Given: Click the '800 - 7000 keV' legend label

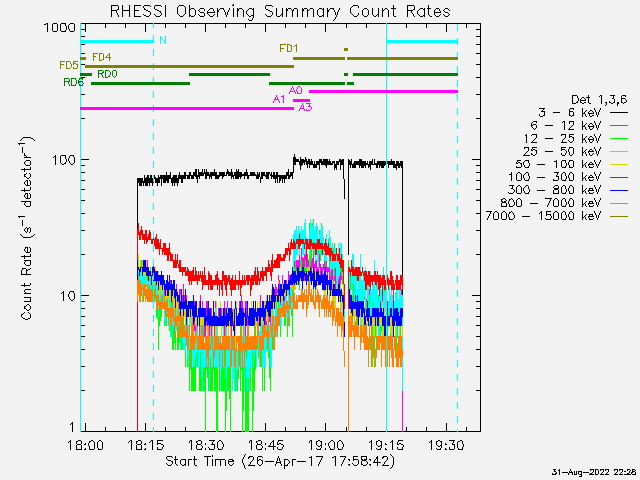Looking at the screenshot, I should (551, 203).
